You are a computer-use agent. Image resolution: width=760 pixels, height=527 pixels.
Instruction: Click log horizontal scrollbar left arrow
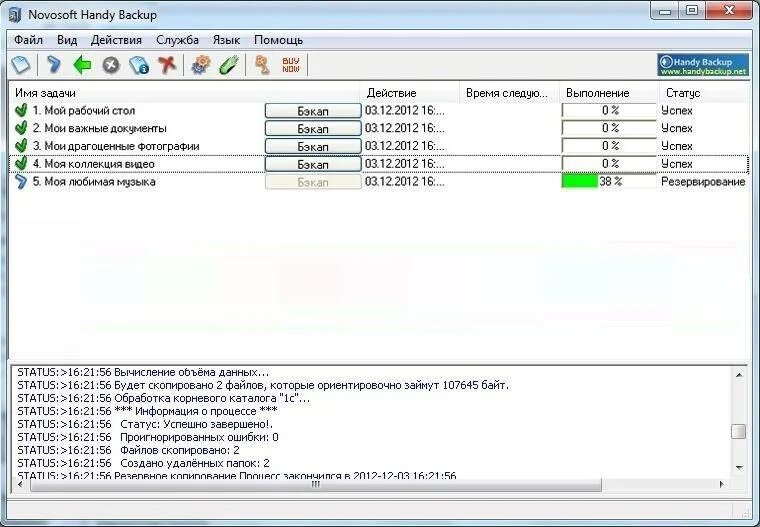pos(20,484)
